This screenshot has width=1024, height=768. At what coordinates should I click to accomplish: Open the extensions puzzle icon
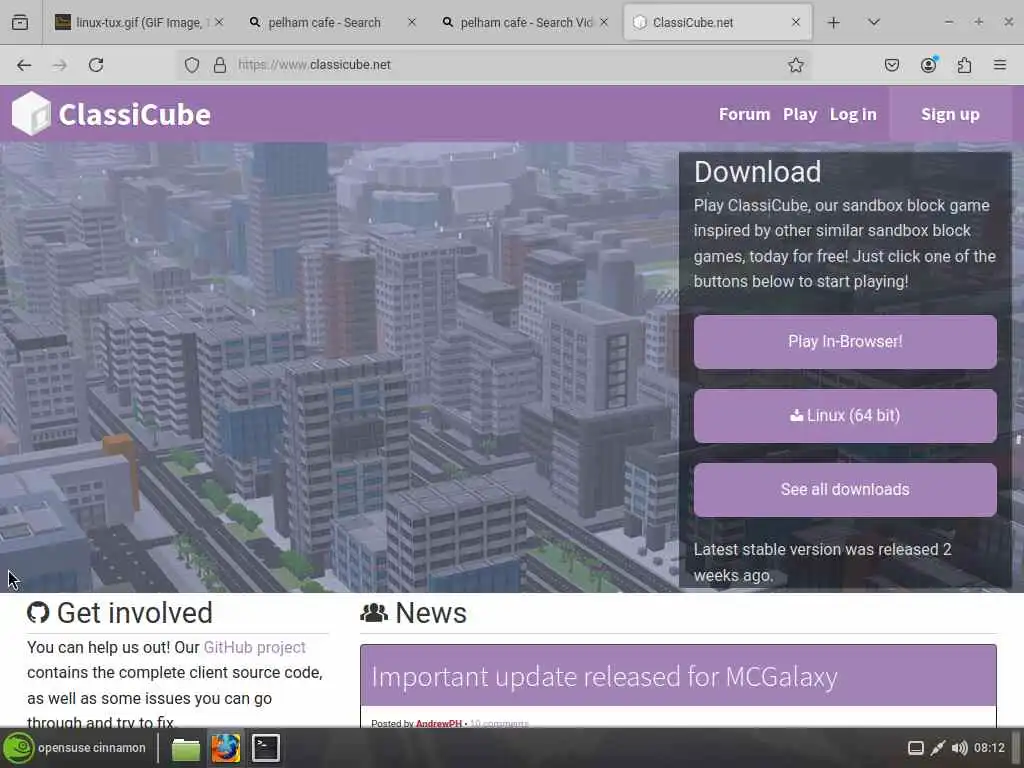[x=965, y=65]
